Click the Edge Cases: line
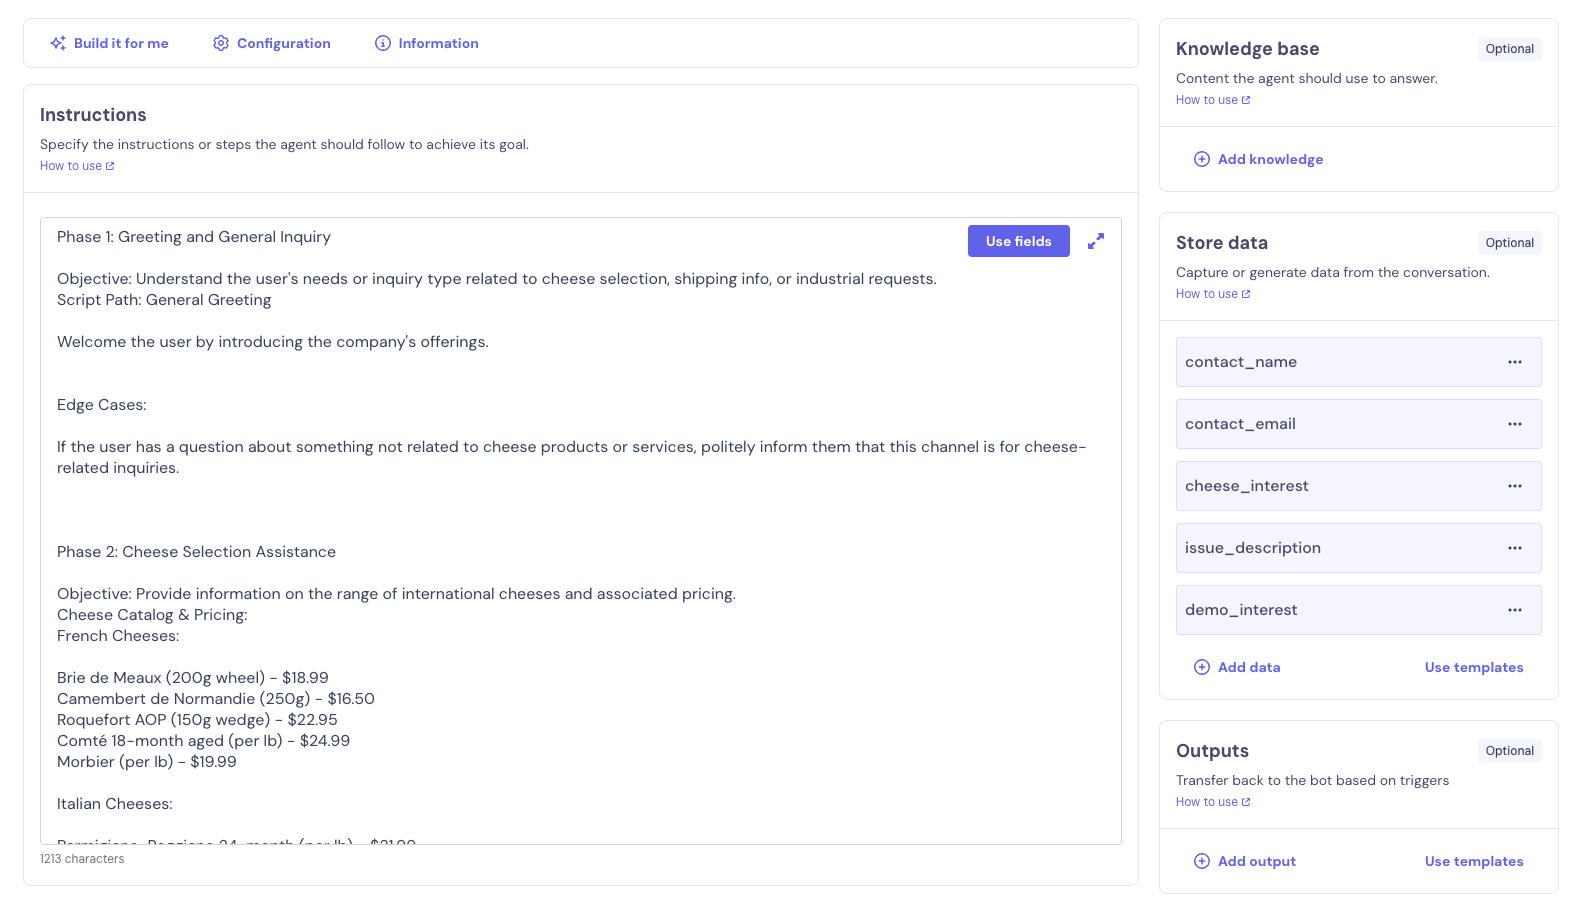This screenshot has width=1577, height=904. [102, 405]
